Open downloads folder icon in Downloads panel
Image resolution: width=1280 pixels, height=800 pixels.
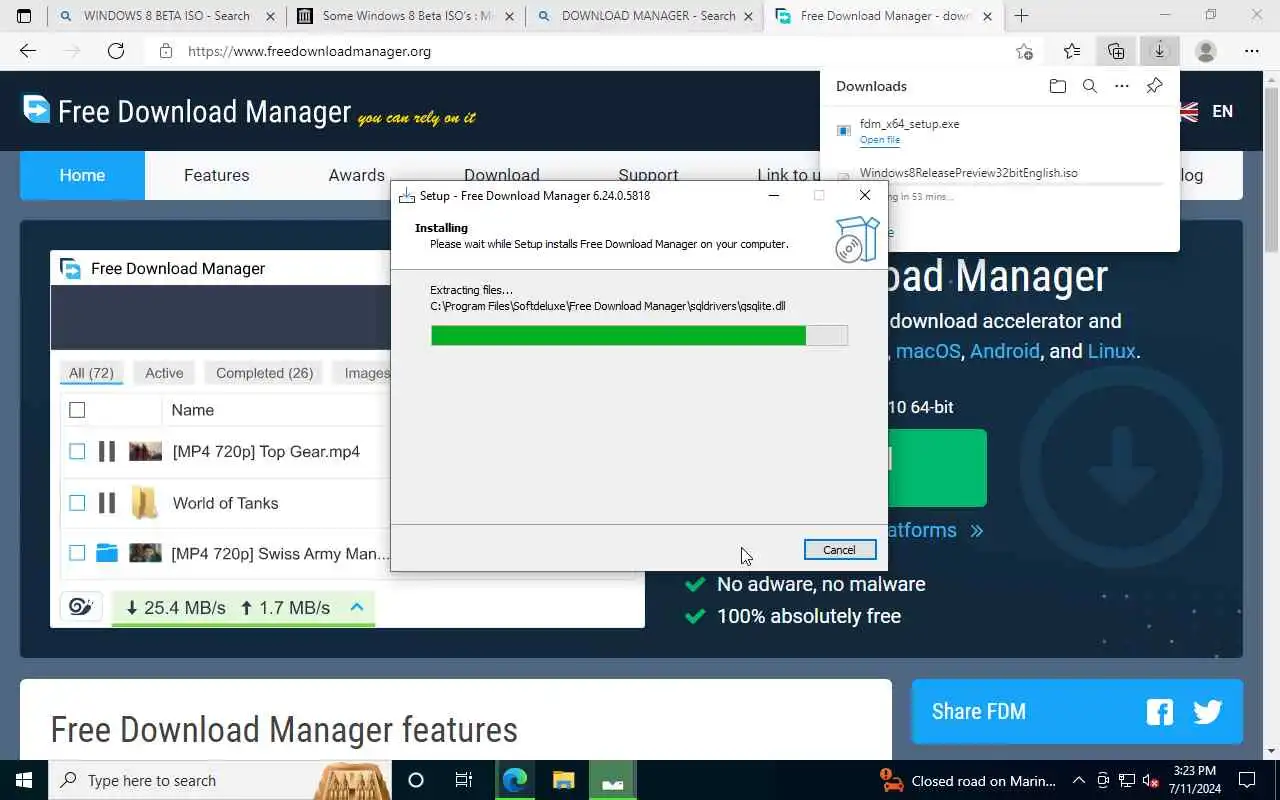1058,86
